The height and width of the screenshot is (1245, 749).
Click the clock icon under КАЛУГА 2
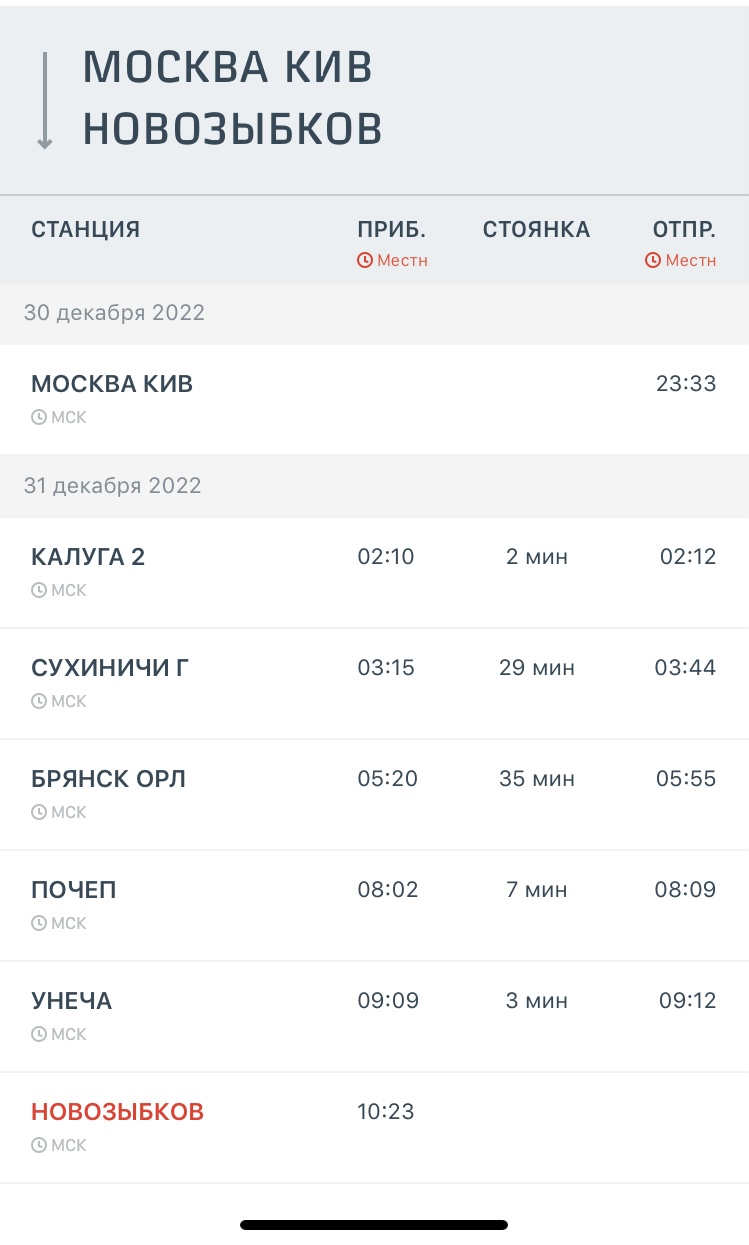tap(39, 590)
